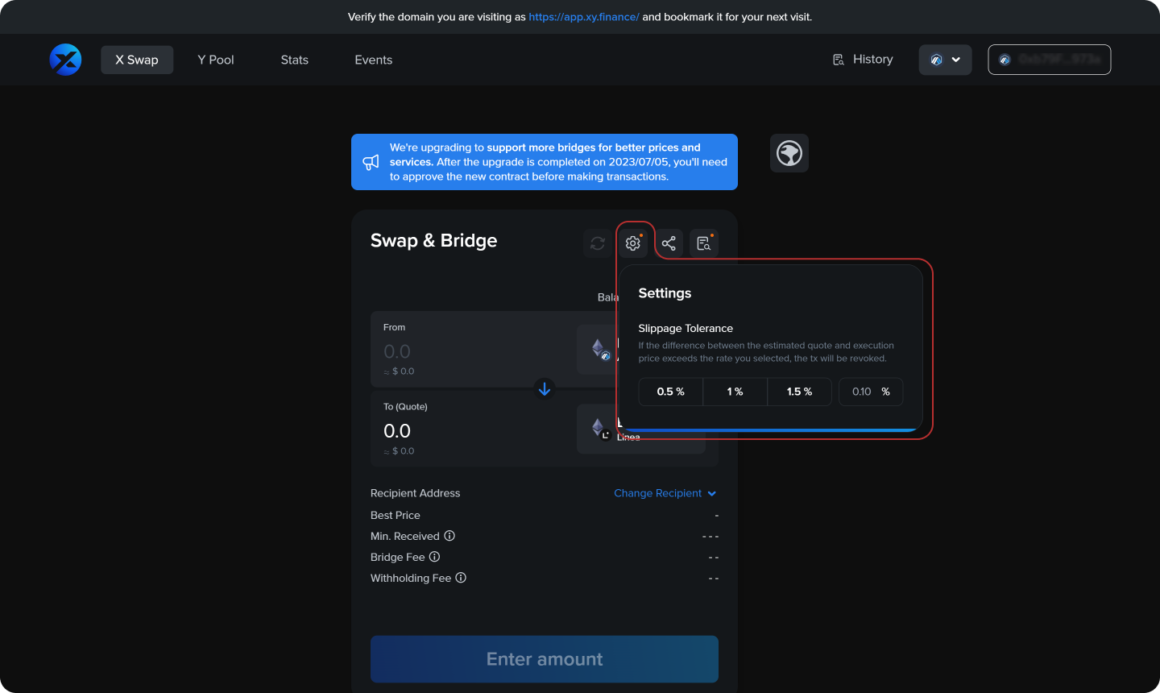This screenshot has height=693, width=1160.
Task: Click the megaphone icon in the announcement banner
Action: pos(371,161)
